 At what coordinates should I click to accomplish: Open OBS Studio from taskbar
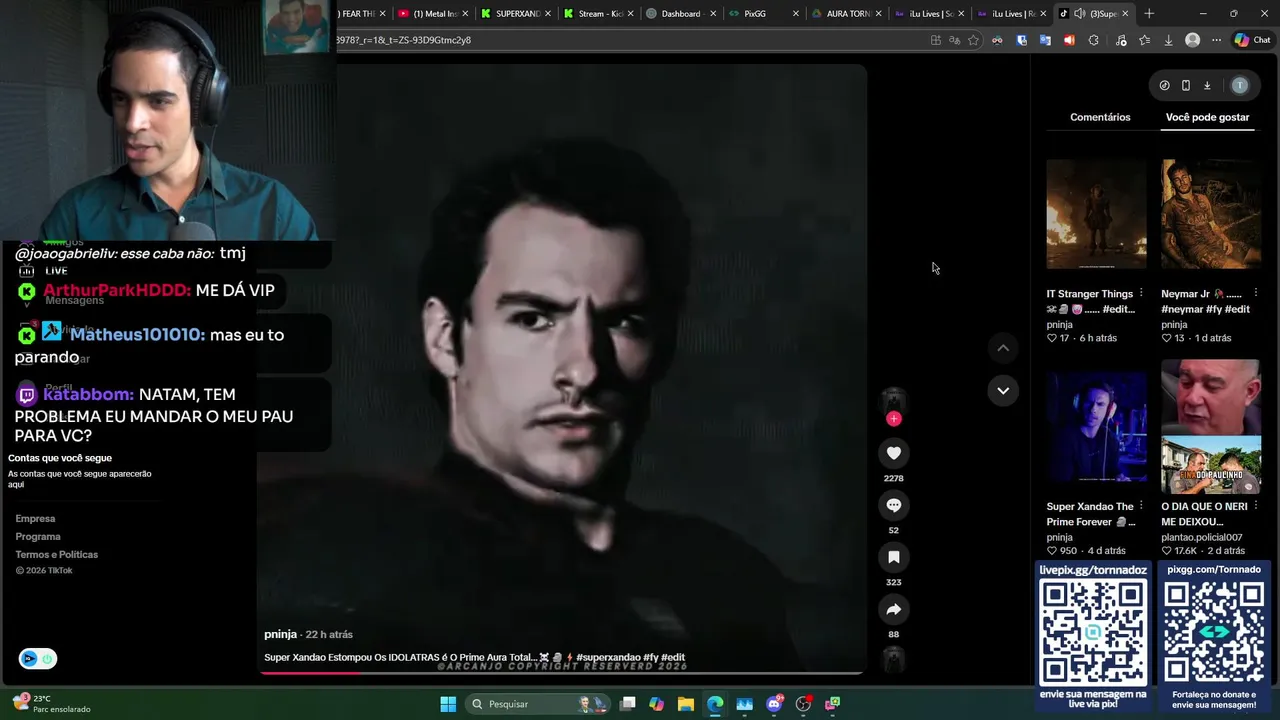(803, 704)
